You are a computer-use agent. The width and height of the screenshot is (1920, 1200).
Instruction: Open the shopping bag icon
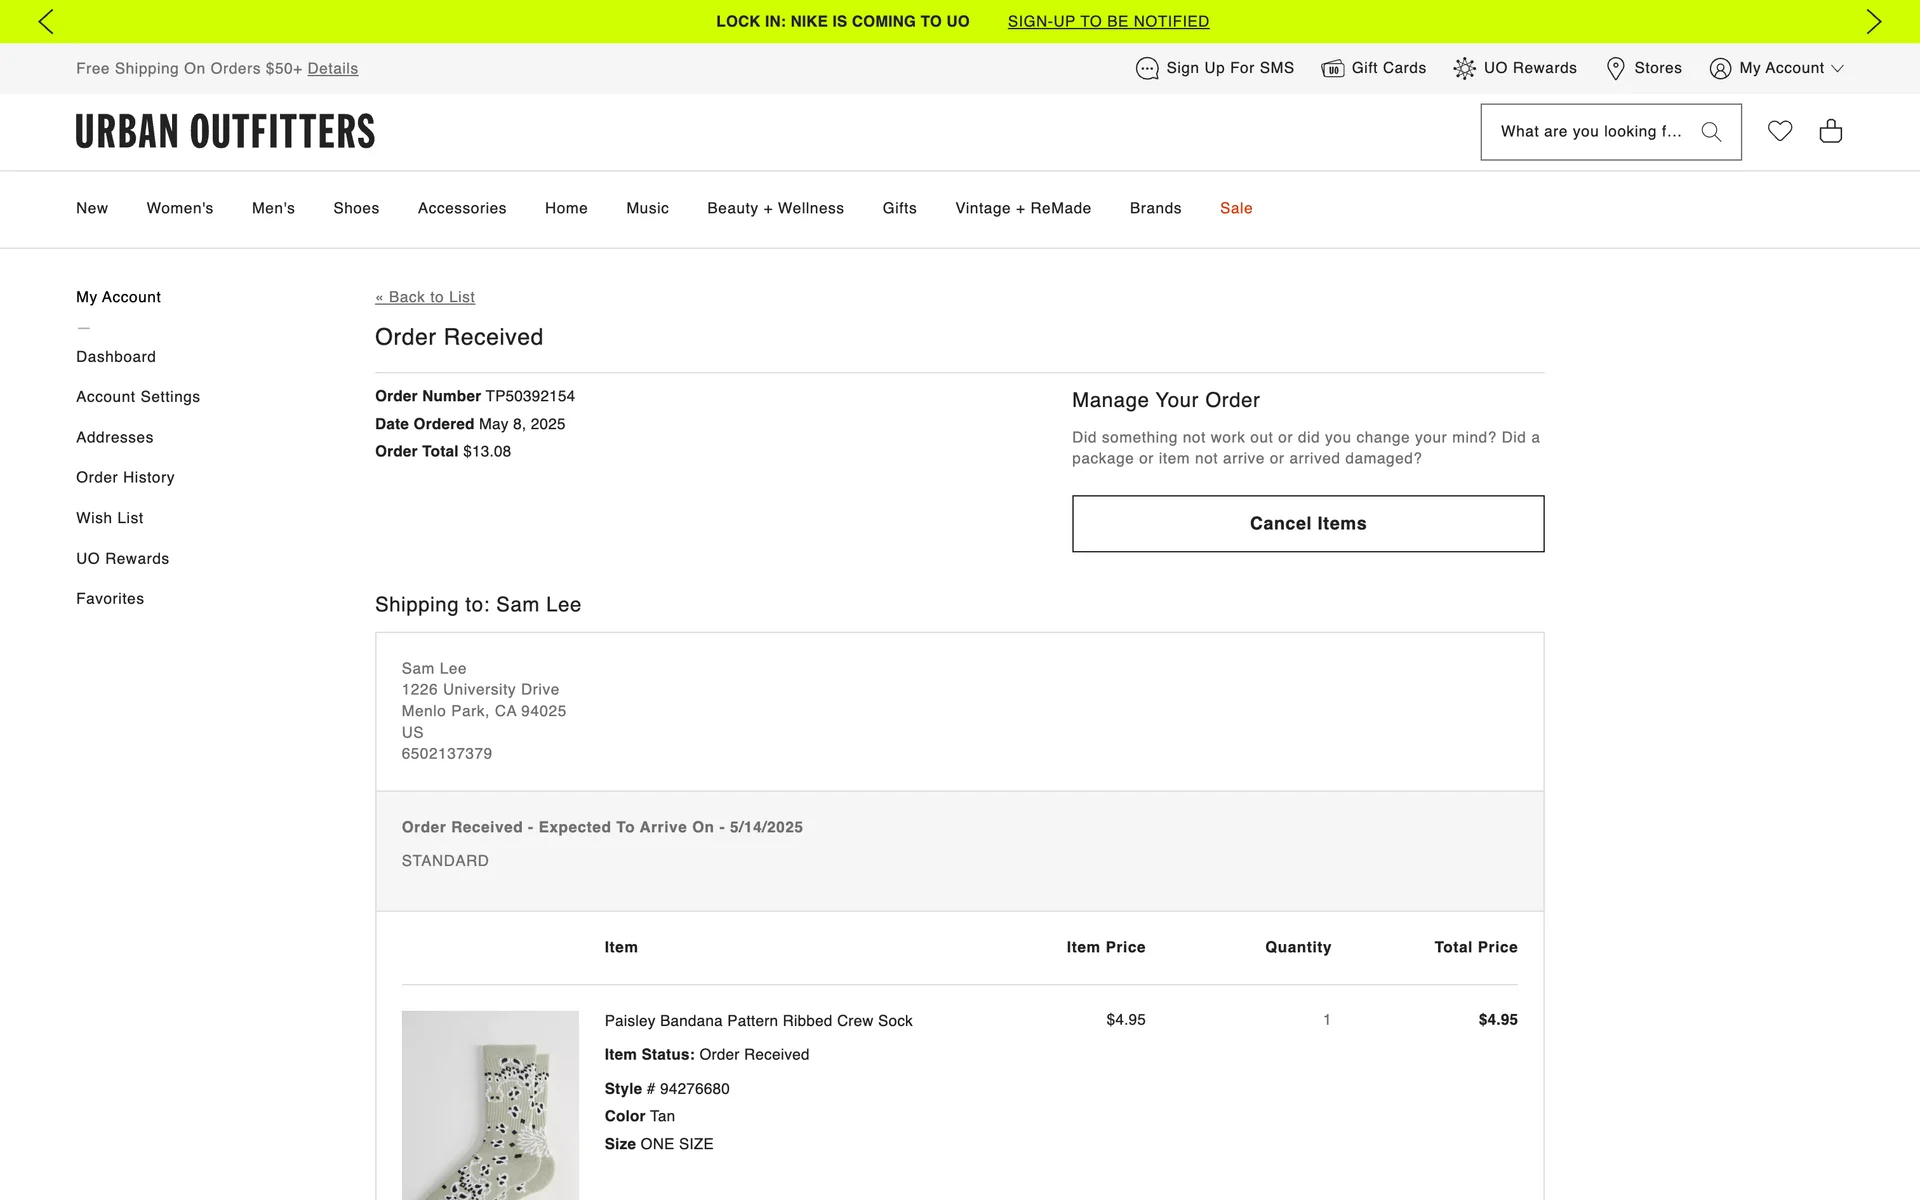1831,131
